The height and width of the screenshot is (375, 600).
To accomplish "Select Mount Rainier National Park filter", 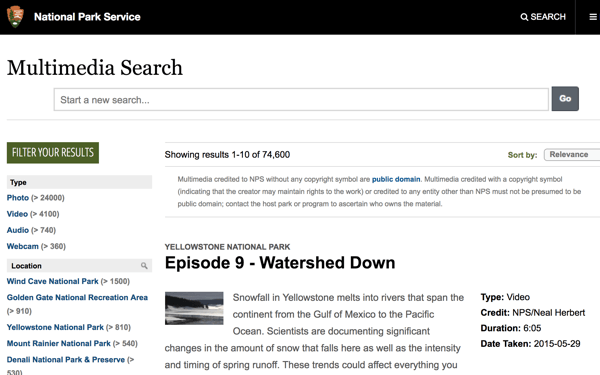I will click(x=59, y=343).
